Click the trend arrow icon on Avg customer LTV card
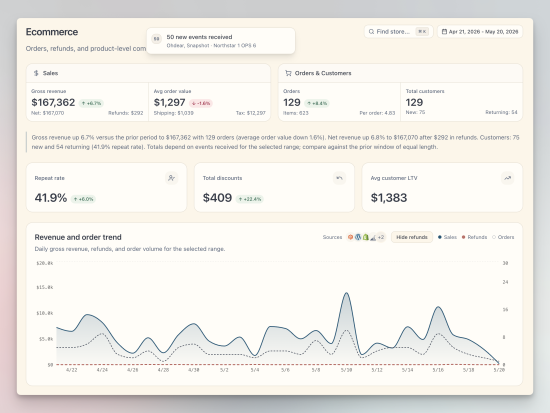Screen dimensions: 550x413 tap(507, 178)
